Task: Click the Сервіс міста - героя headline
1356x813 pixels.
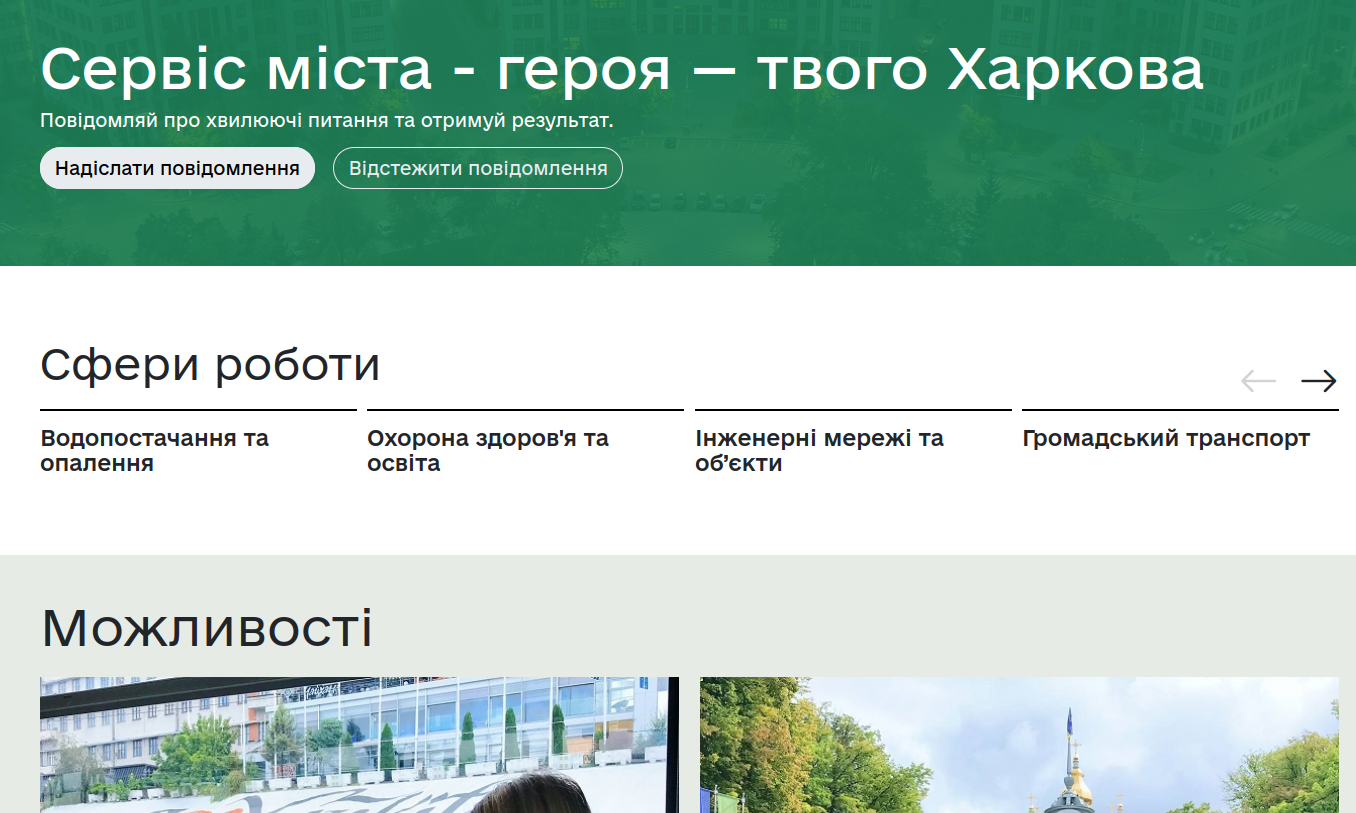Action: pos(622,70)
